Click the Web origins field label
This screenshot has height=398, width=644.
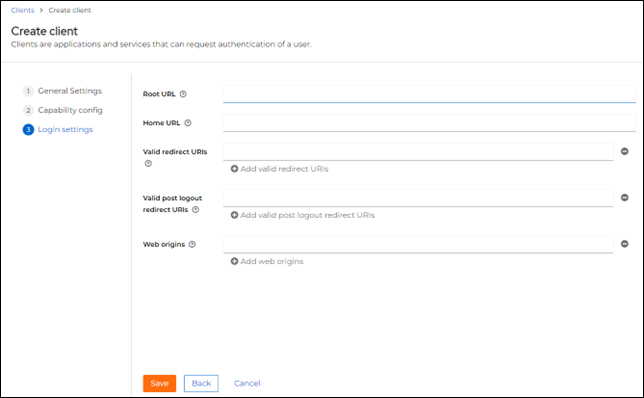(x=164, y=244)
